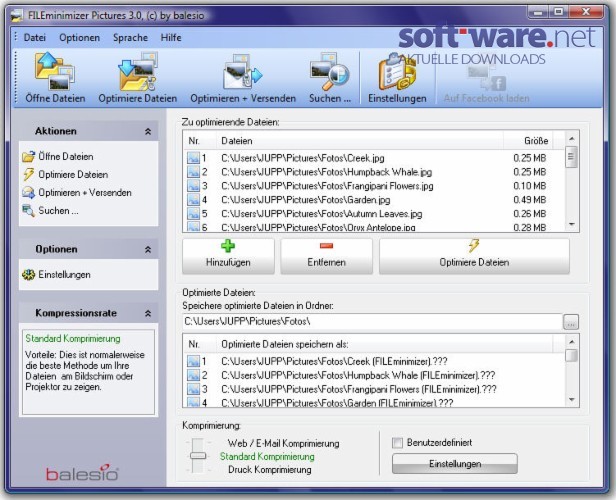Screen dimensions: 616x500
Task: Click the image icon of Creek.jpg row
Action: click(x=193, y=158)
